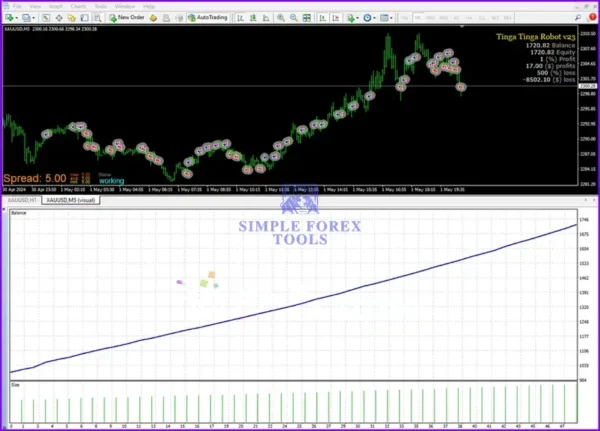This screenshot has width=600, height=431.
Task: Select the MN timeframe button
Action: pos(507,18)
